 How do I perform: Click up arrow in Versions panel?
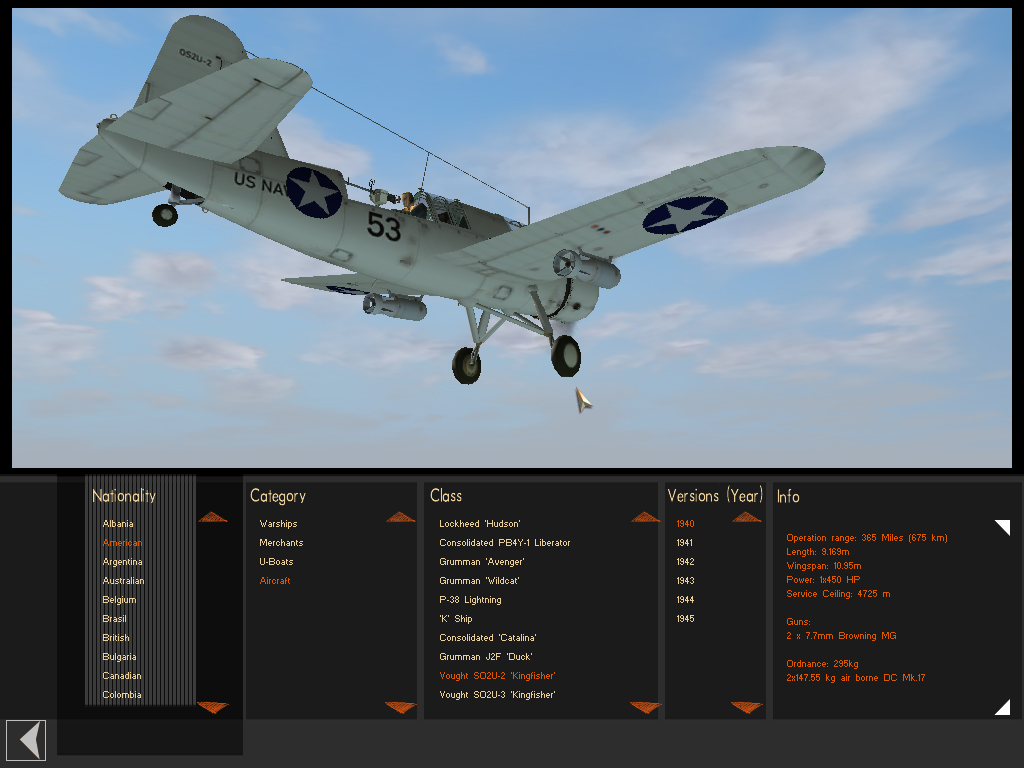(x=746, y=517)
